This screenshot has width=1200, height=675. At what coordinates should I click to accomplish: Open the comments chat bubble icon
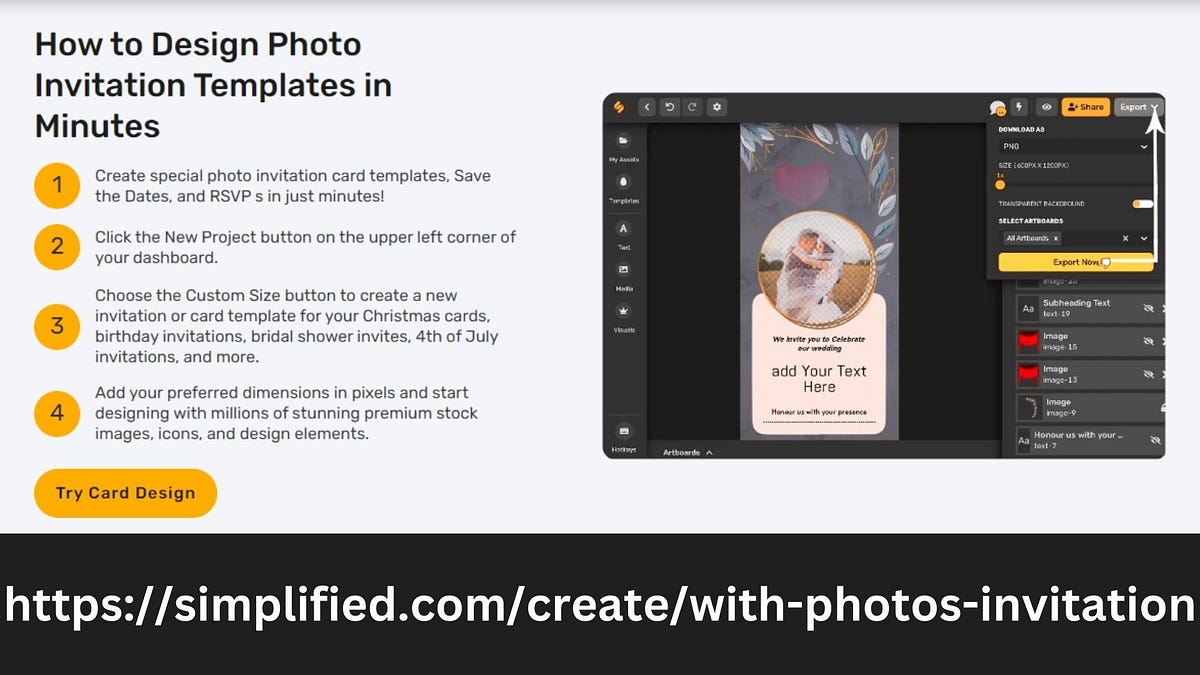pos(997,107)
